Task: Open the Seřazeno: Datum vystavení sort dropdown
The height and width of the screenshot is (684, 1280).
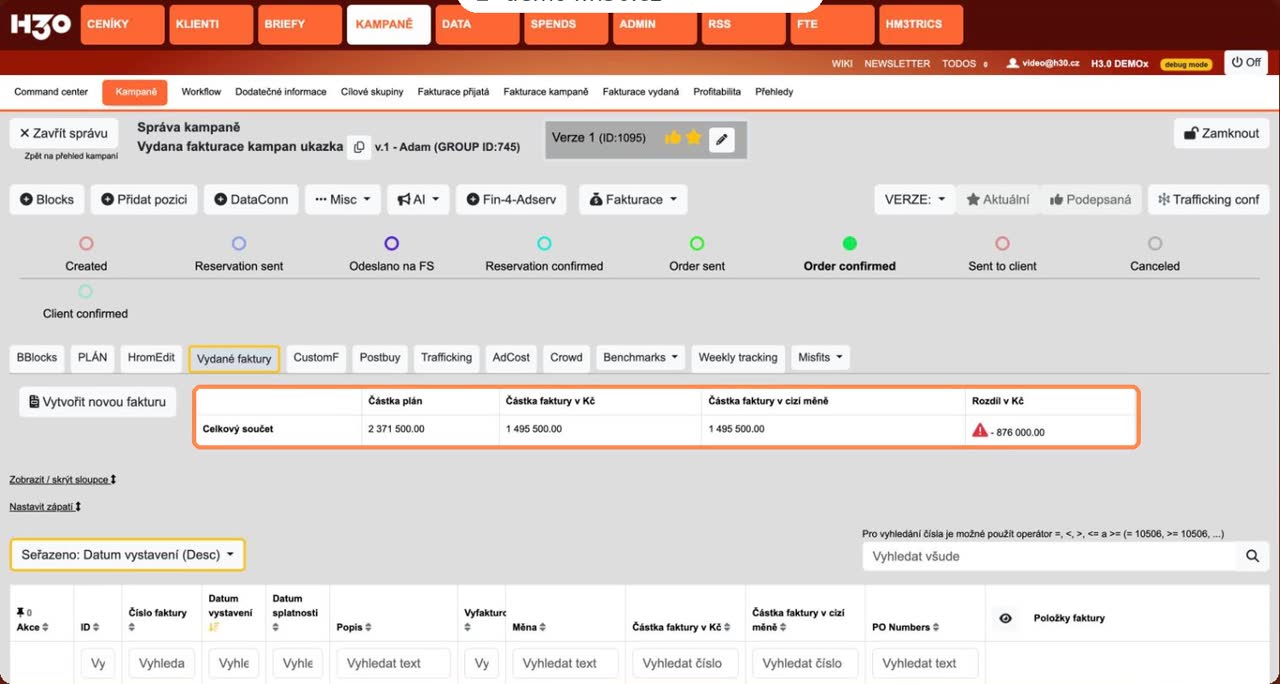Action: point(127,554)
